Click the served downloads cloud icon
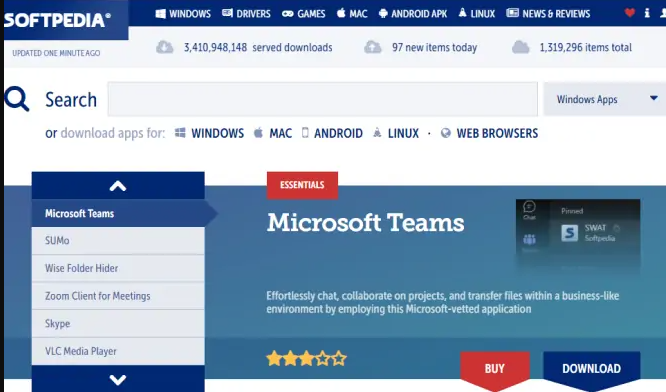Viewport: 666px width, 392px height. (164, 47)
